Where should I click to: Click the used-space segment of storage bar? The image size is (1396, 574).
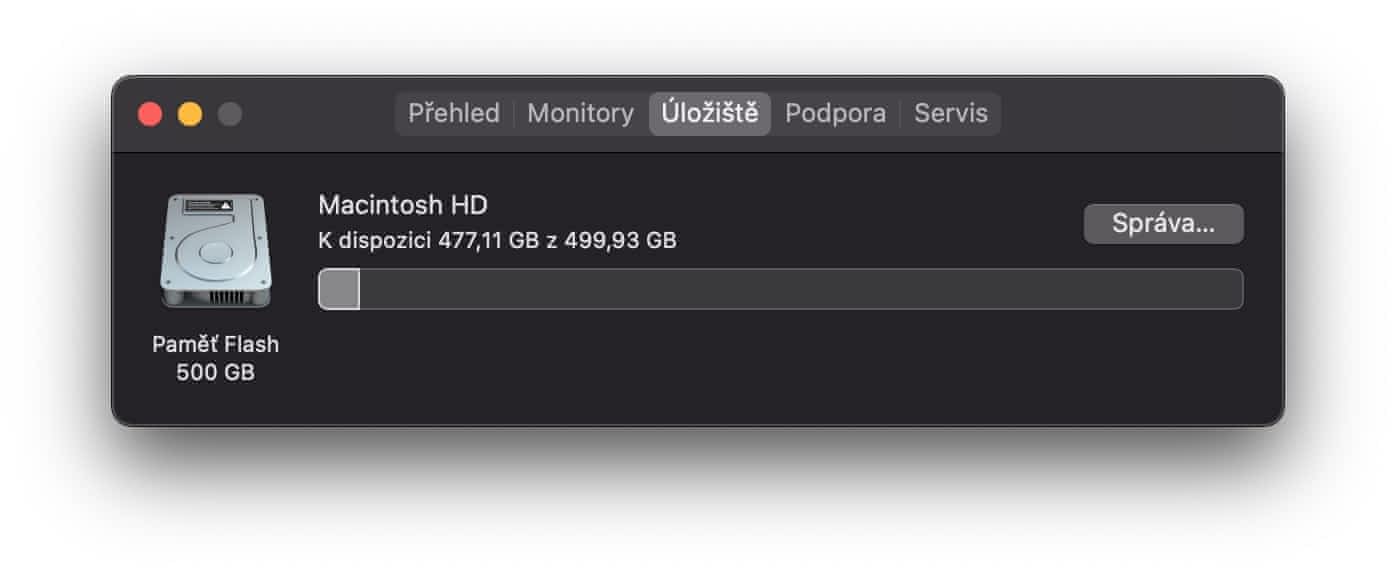(x=339, y=289)
